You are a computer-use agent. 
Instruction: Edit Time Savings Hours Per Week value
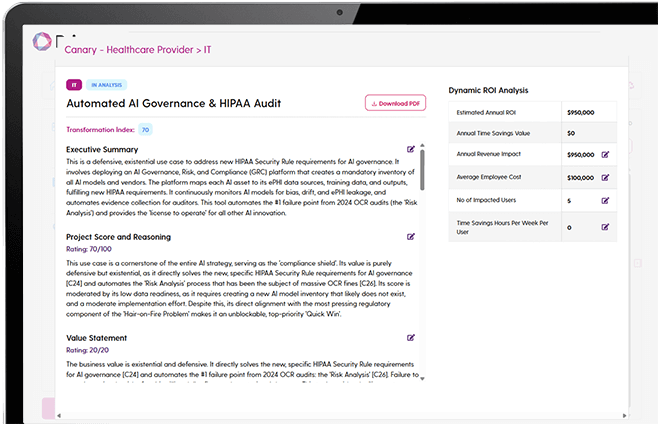click(605, 227)
